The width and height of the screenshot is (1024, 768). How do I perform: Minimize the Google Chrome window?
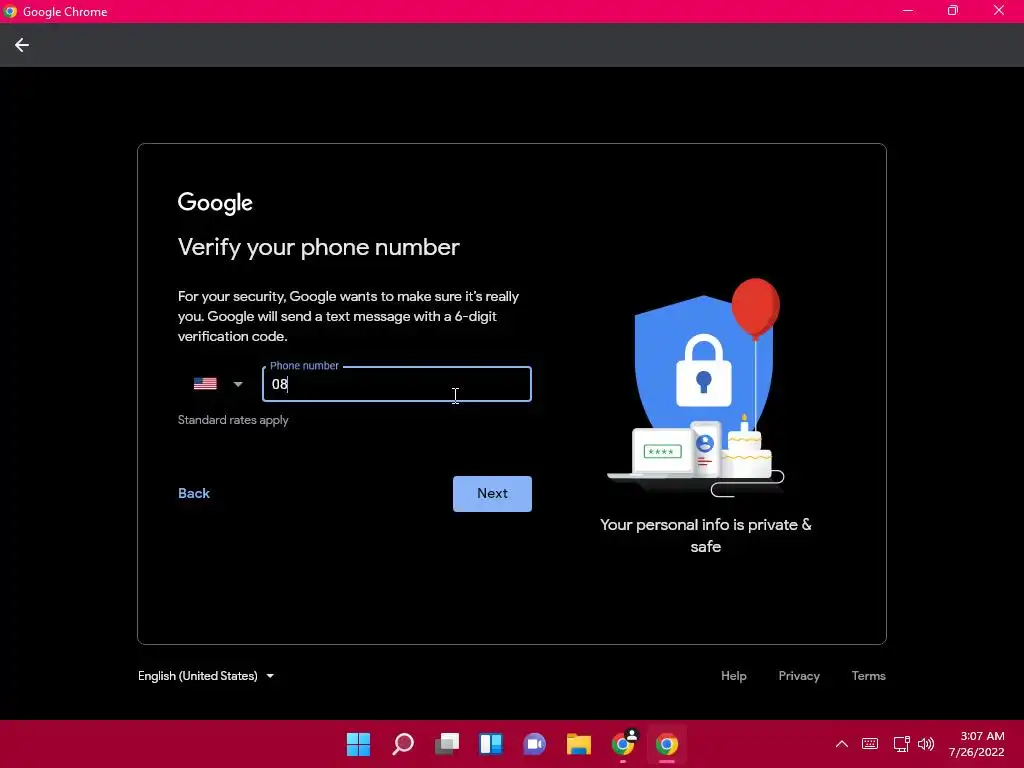pos(908,11)
